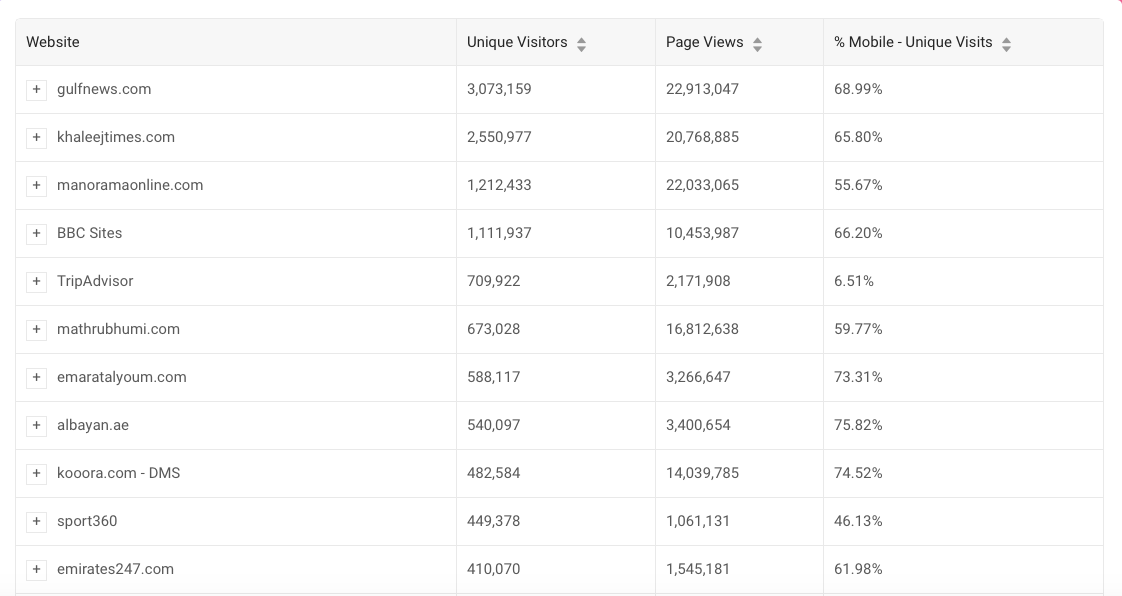Click mobile share 68.99% for gulfnews.com
The height and width of the screenshot is (596, 1122).
(x=859, y=89)
